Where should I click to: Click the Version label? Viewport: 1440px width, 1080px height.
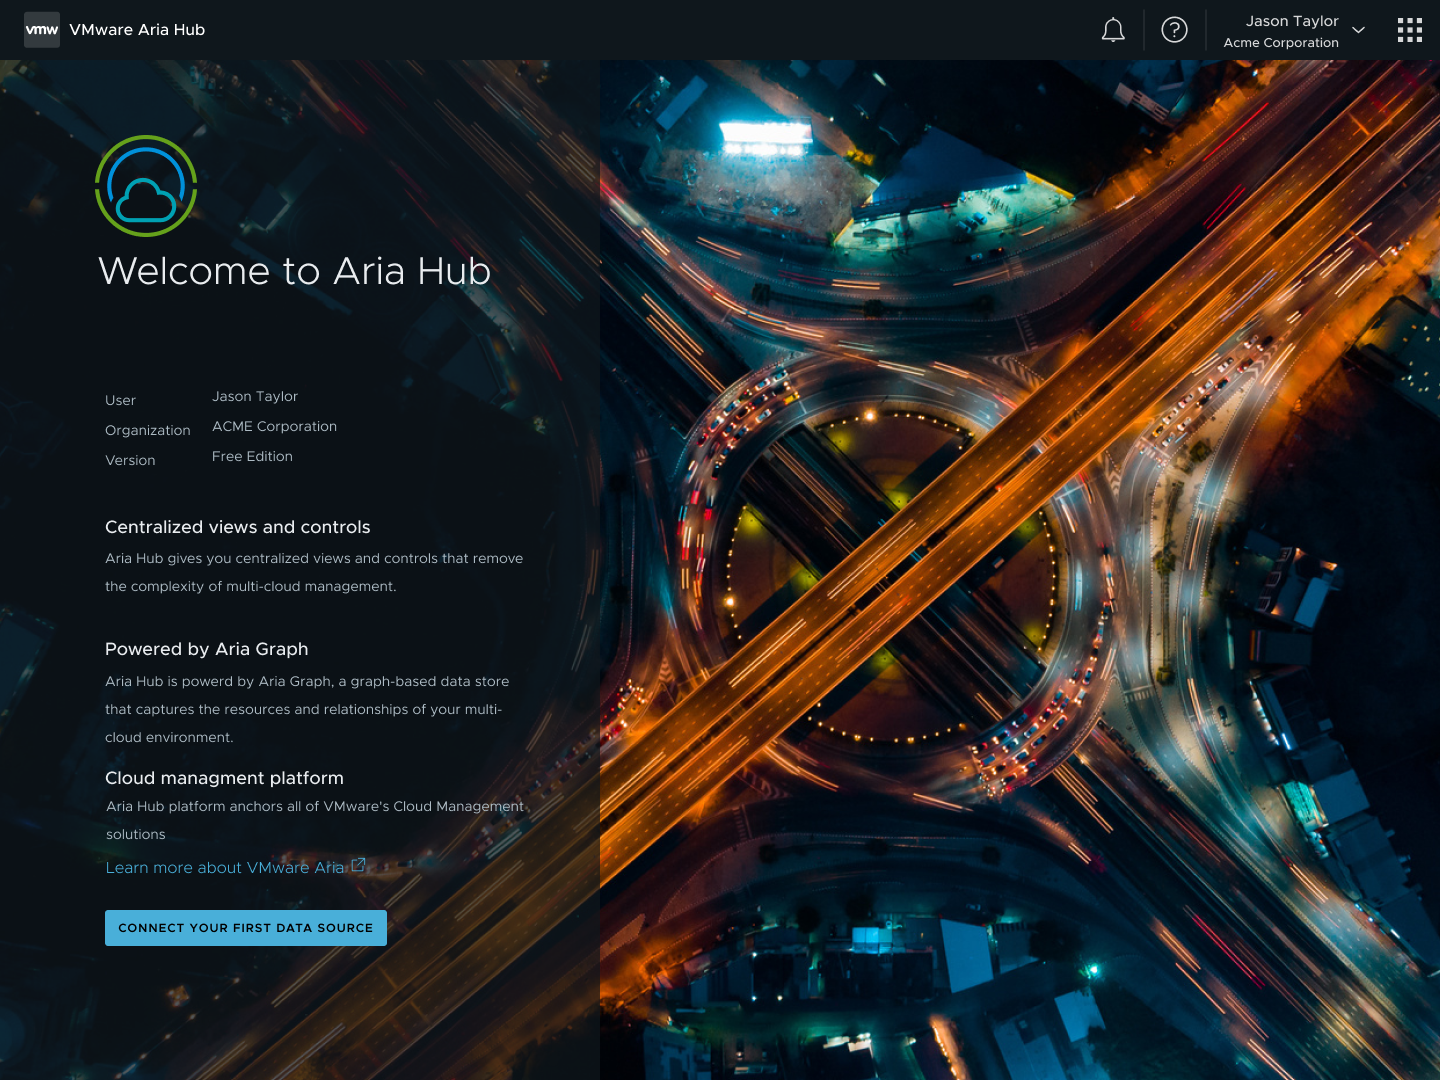click(130, 461)
